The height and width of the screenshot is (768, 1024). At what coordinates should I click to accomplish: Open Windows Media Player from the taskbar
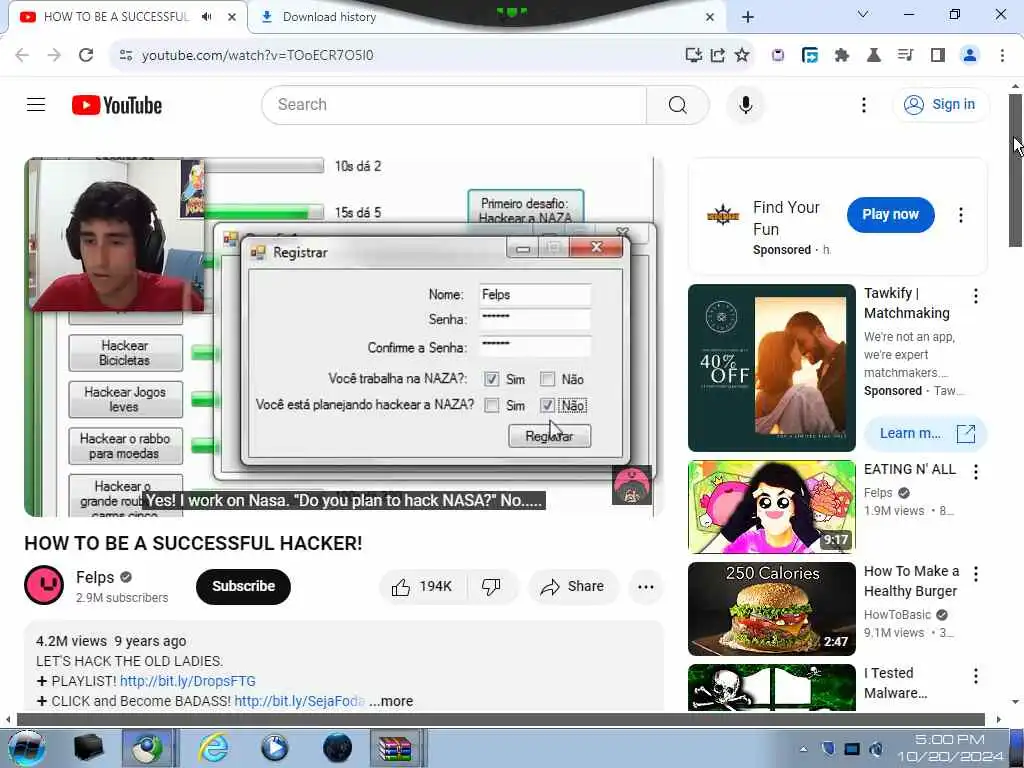pyautogui.click(x=274, y=748)
